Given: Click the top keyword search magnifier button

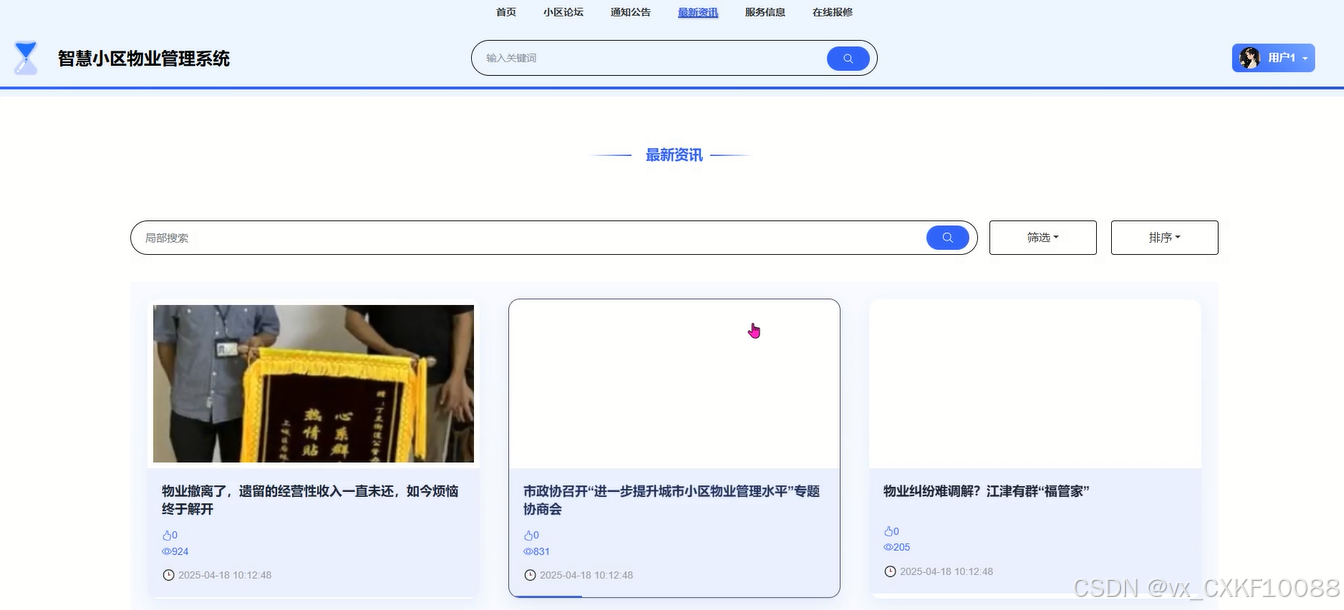Looking at the screenshot, I should [848, 58].
